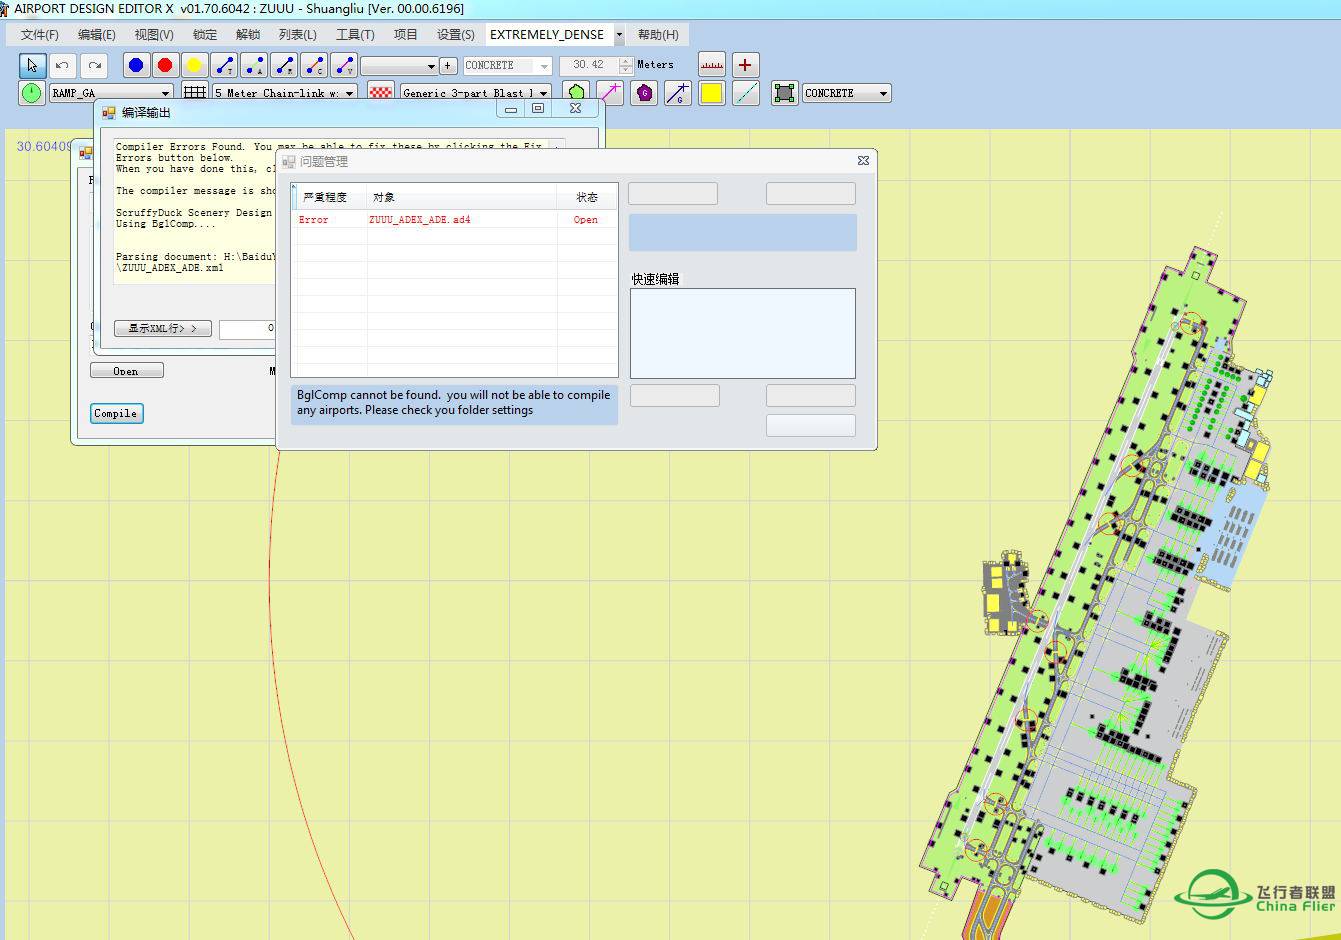Select the pointer arrow tool
The height and width of the screenshot is (940, 1341).
point(32,65)
